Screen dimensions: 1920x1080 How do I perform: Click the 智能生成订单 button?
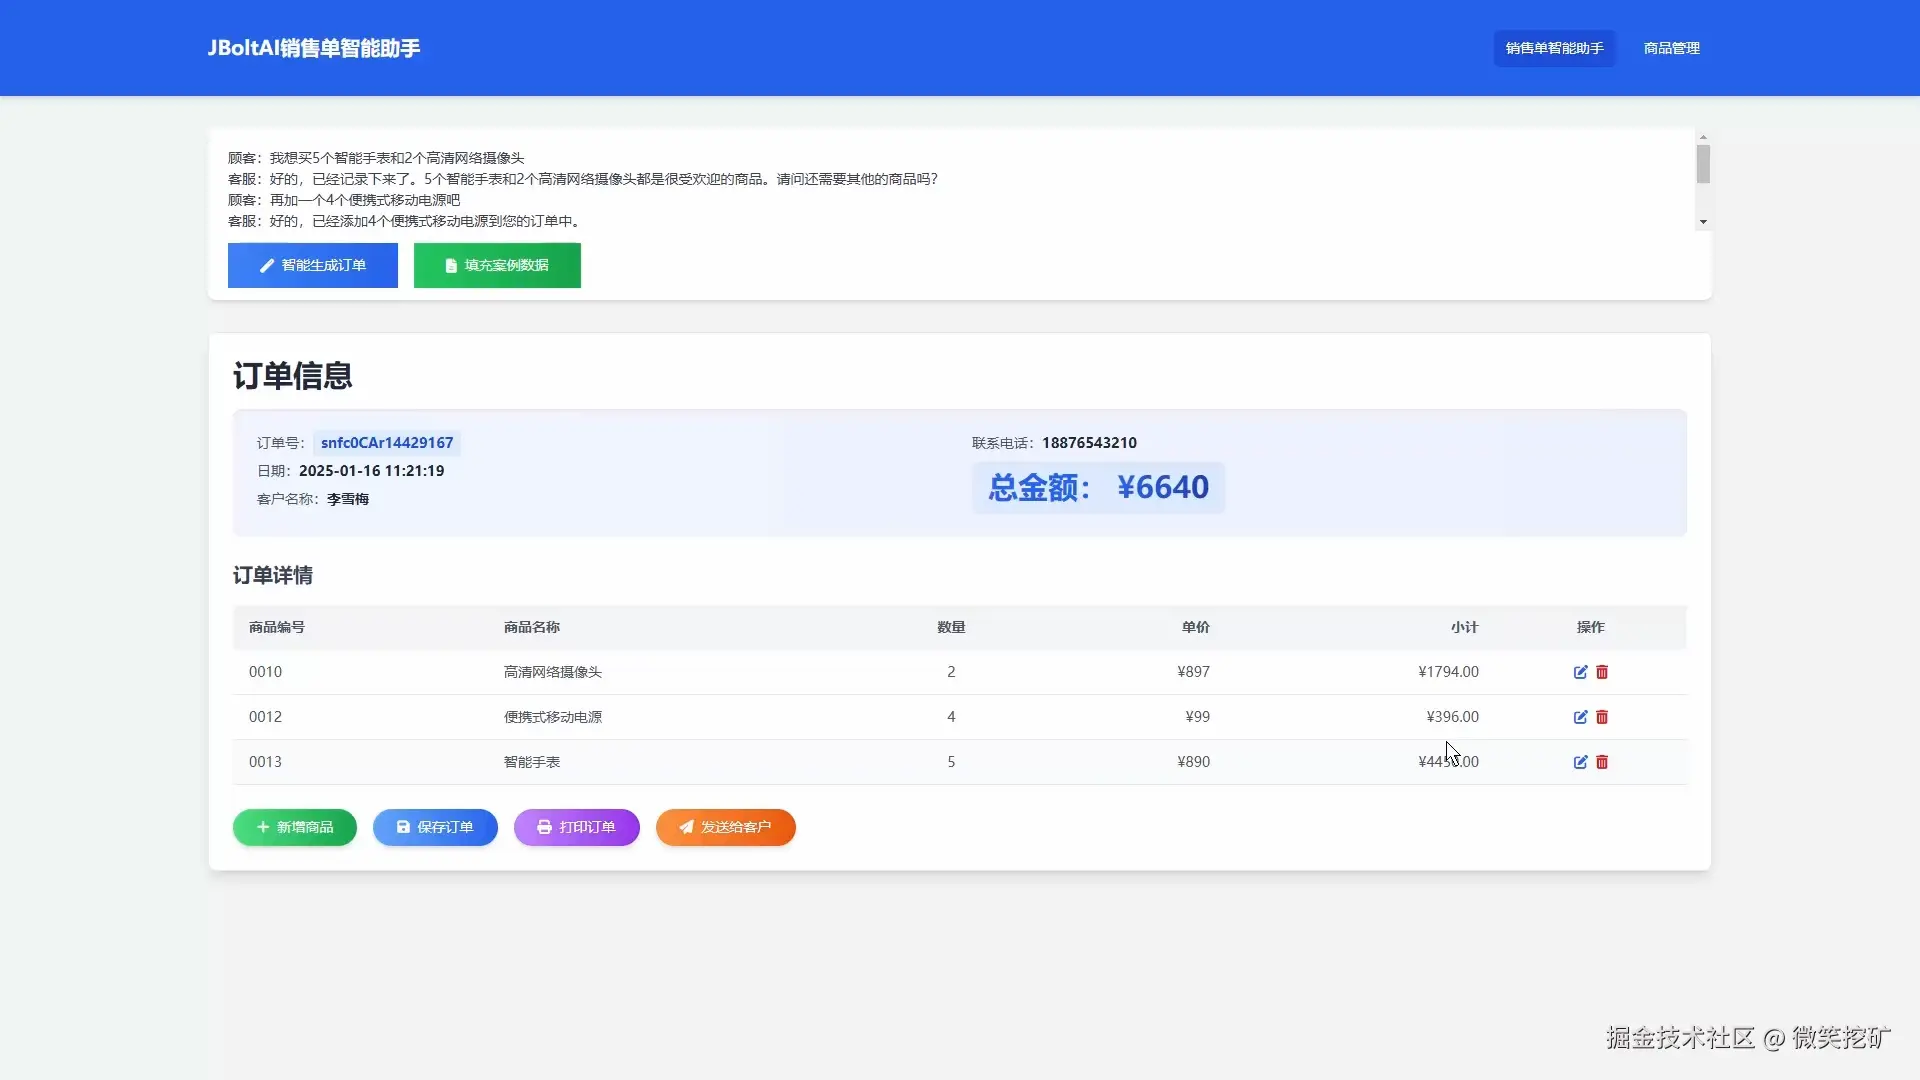pos(312,265)
